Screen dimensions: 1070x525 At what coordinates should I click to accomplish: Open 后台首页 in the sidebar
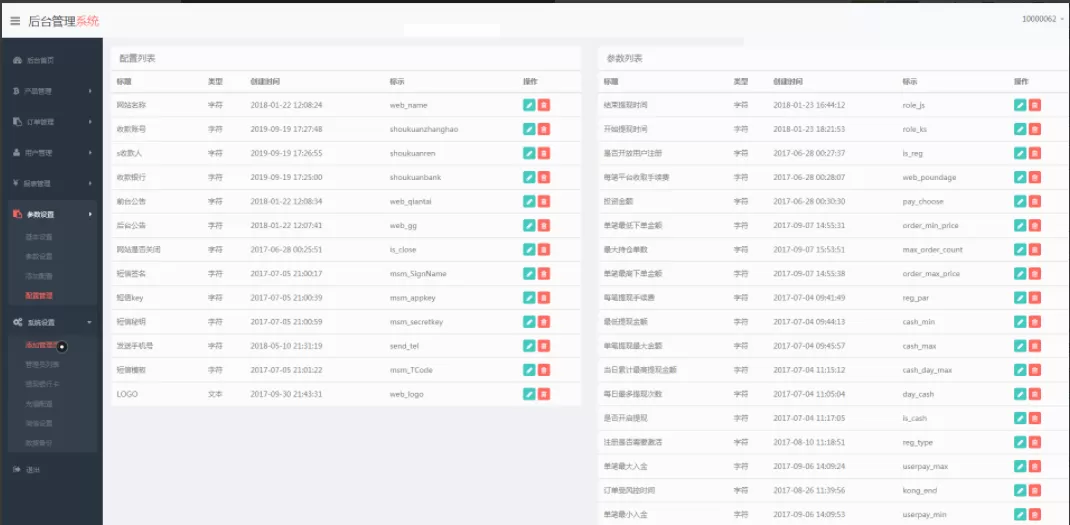[x=41, y=60]
